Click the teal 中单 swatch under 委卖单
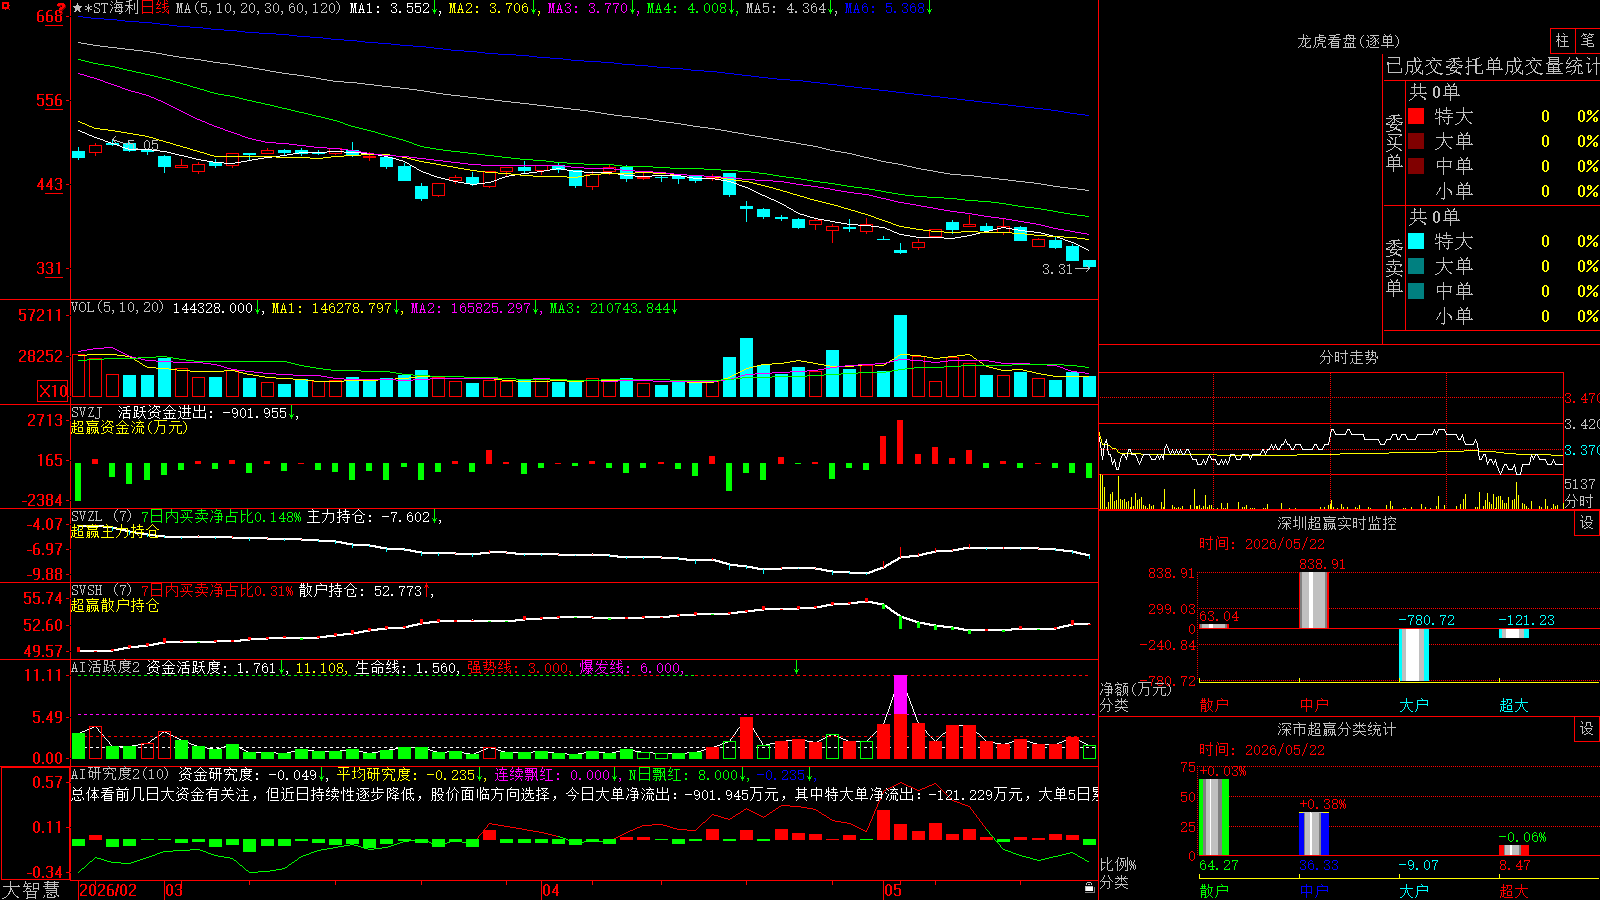Viewport: 1600px width, 900px height. pyautogui.click(x=1416, y=291)
